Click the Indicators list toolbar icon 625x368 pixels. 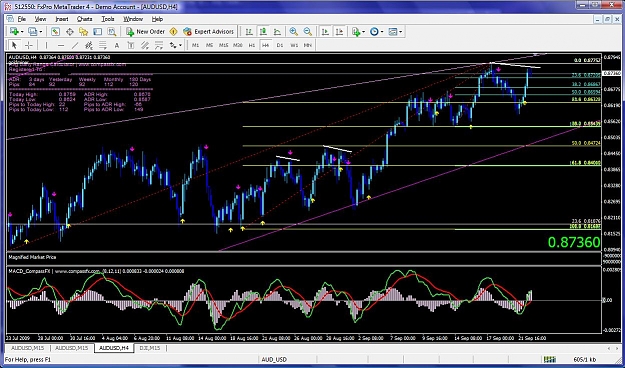pos(356,31)
